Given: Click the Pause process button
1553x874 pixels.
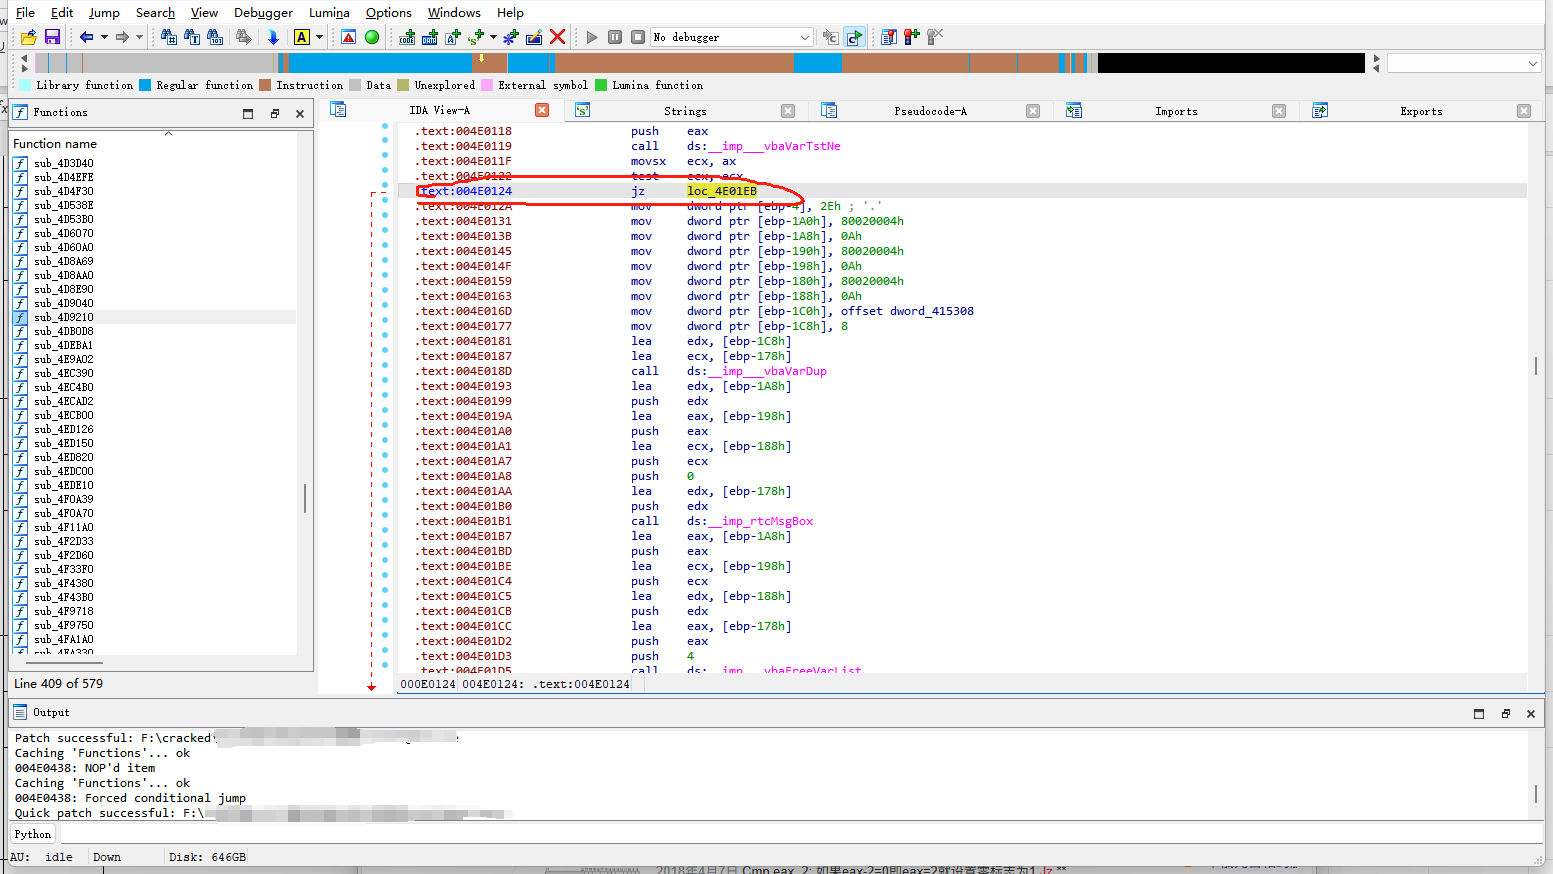Looking at the screenshot, I should (x=615, y=37).
